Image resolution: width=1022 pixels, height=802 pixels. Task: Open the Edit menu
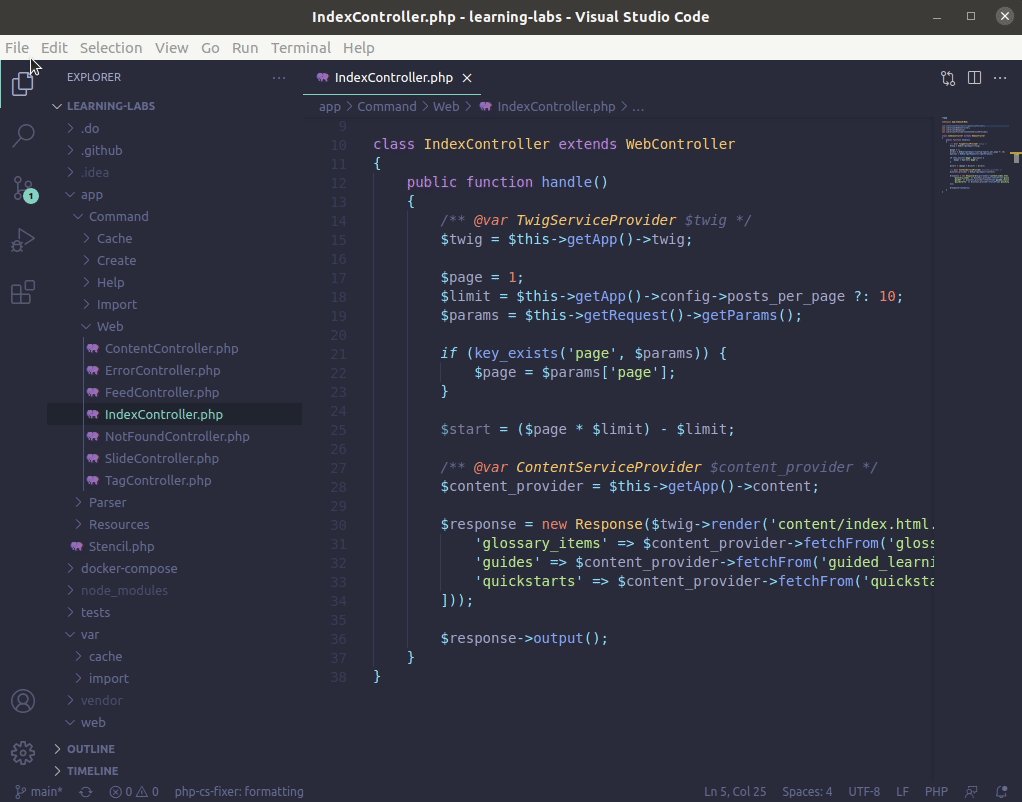click(x=54, y=48)
